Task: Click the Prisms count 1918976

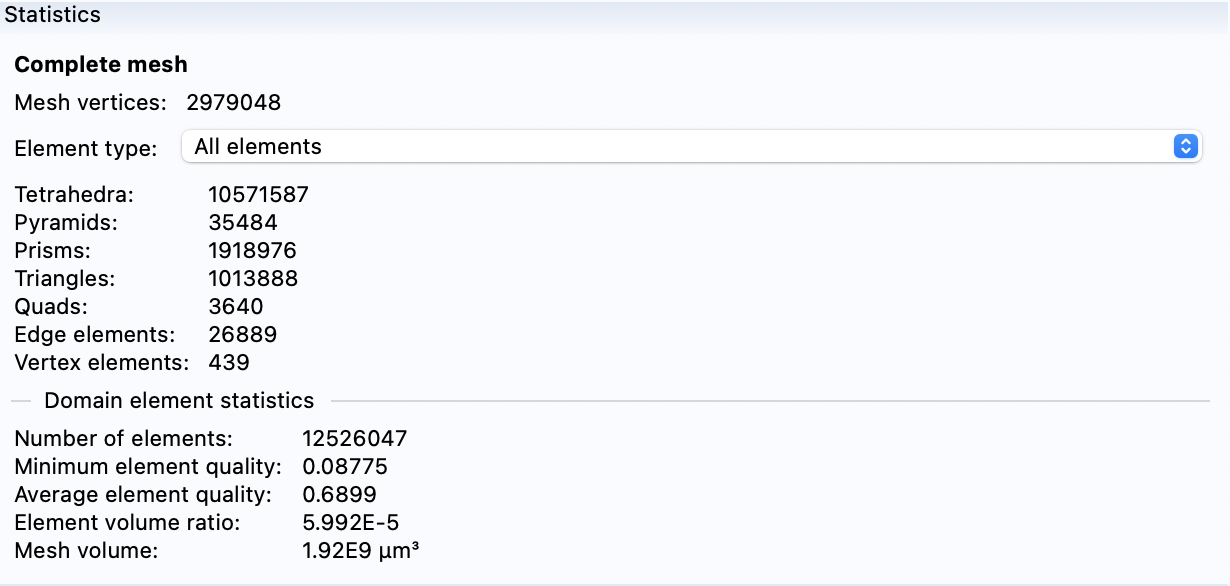Action: [253, 250]
